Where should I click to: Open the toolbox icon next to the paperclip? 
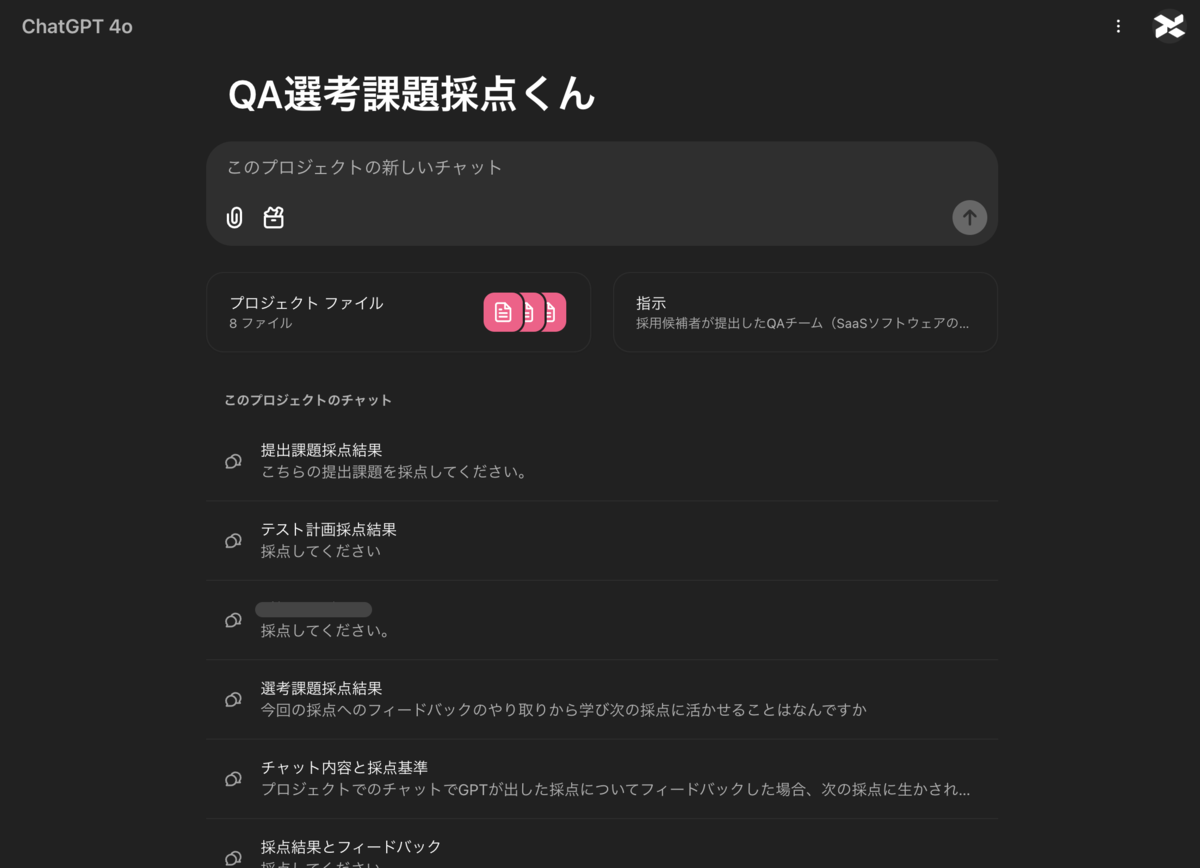pos(273,217)
